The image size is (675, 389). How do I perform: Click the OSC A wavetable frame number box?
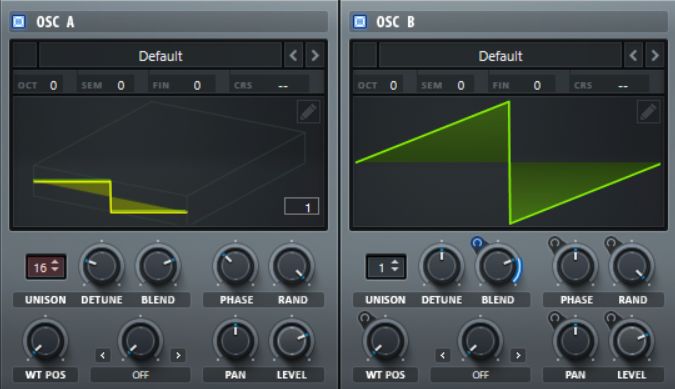302,207
